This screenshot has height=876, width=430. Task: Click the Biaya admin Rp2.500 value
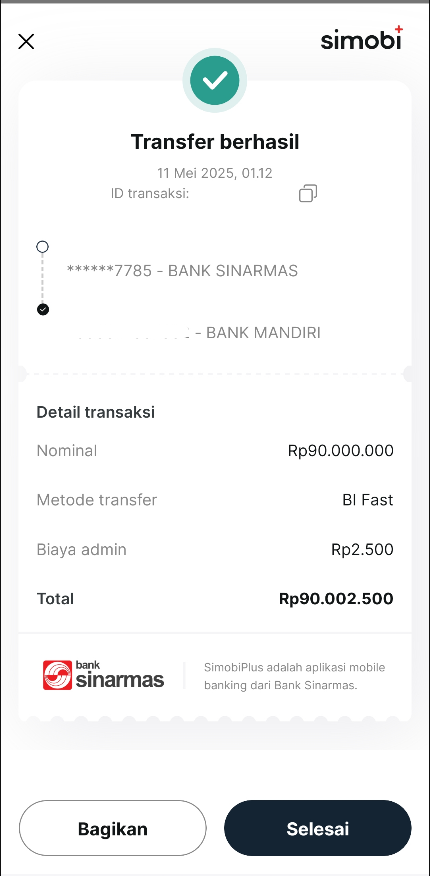tap(362, 550)
